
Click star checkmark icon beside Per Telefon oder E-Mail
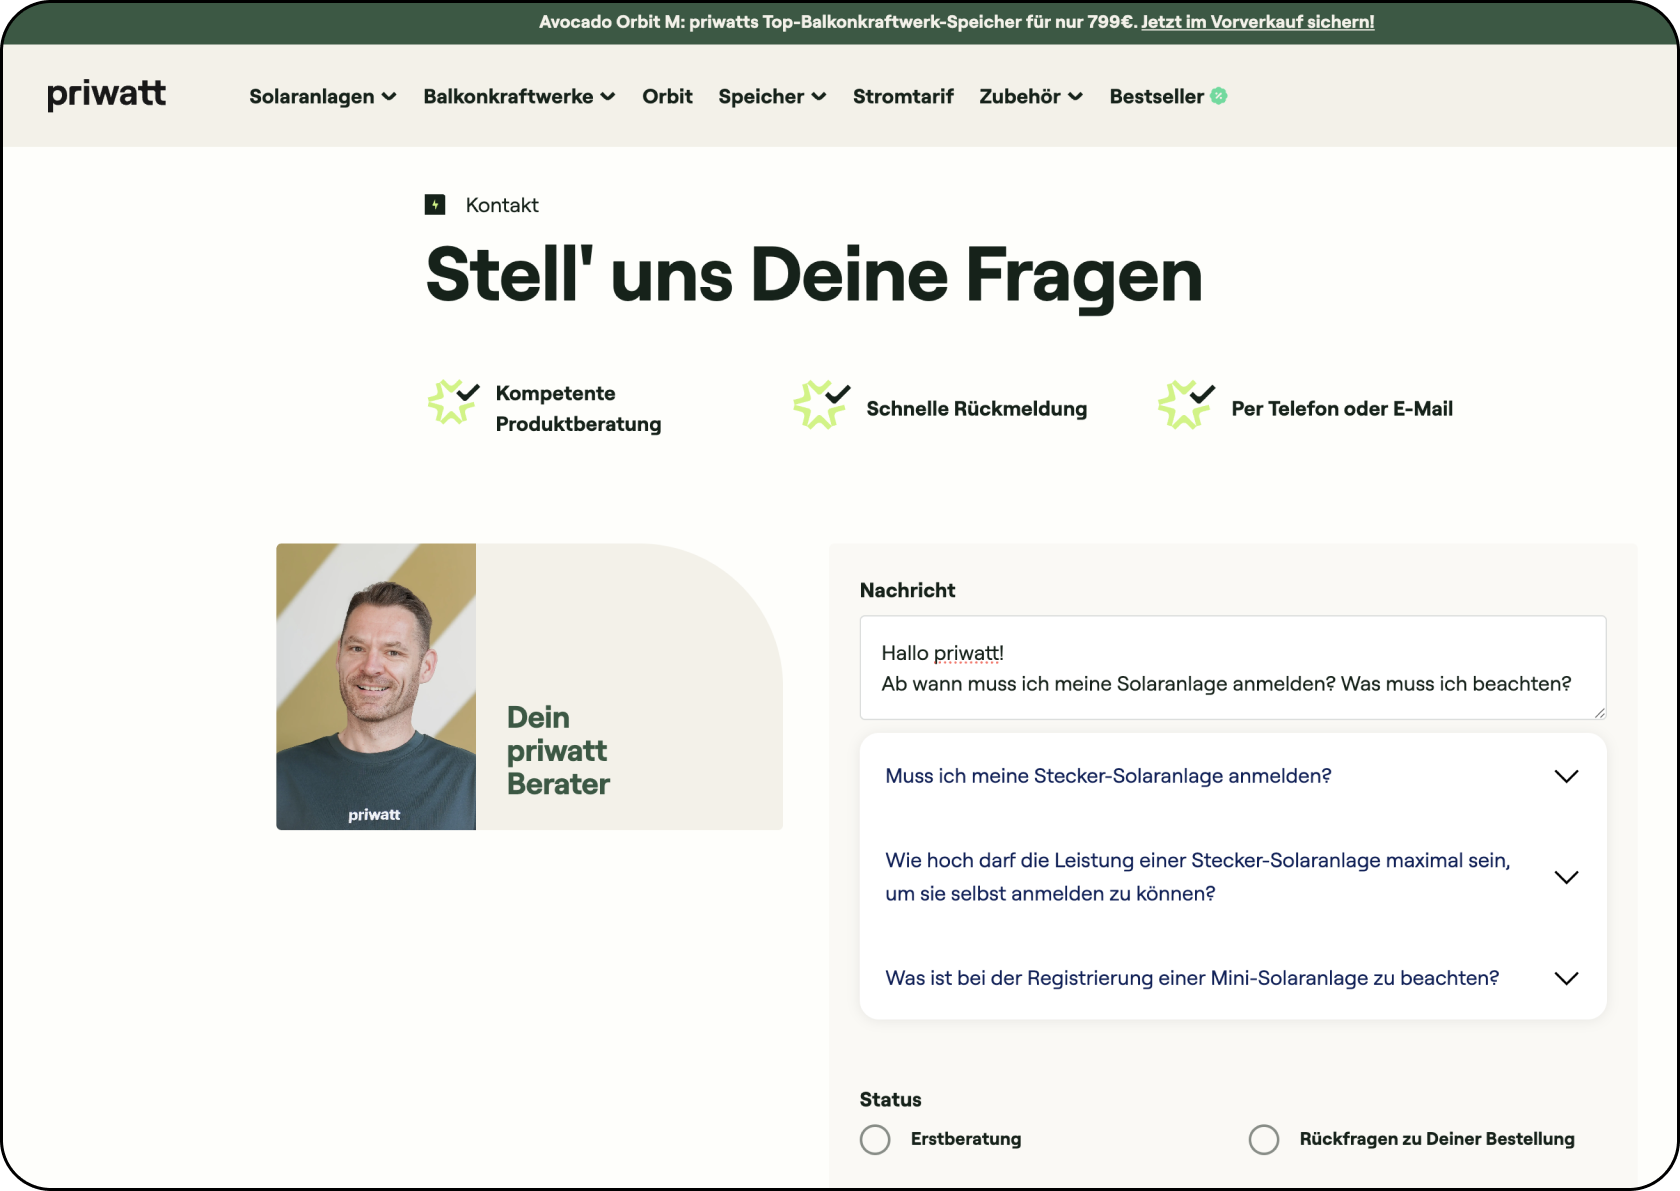[x=1186, y=404]
